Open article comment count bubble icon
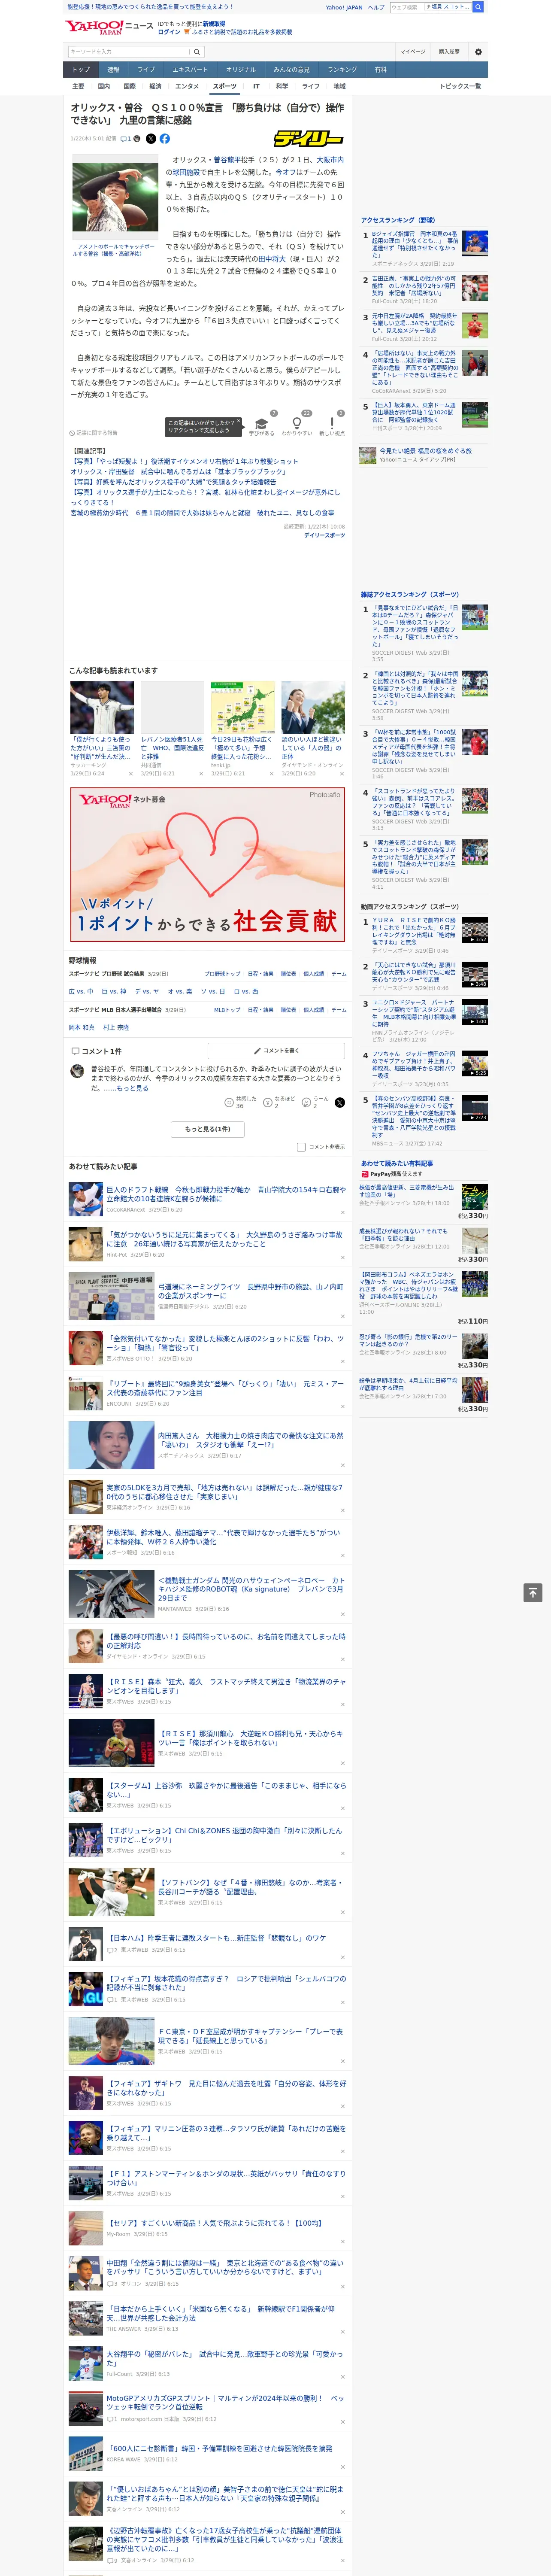Screen dimensions: 551x2576 tap(126, 139)
